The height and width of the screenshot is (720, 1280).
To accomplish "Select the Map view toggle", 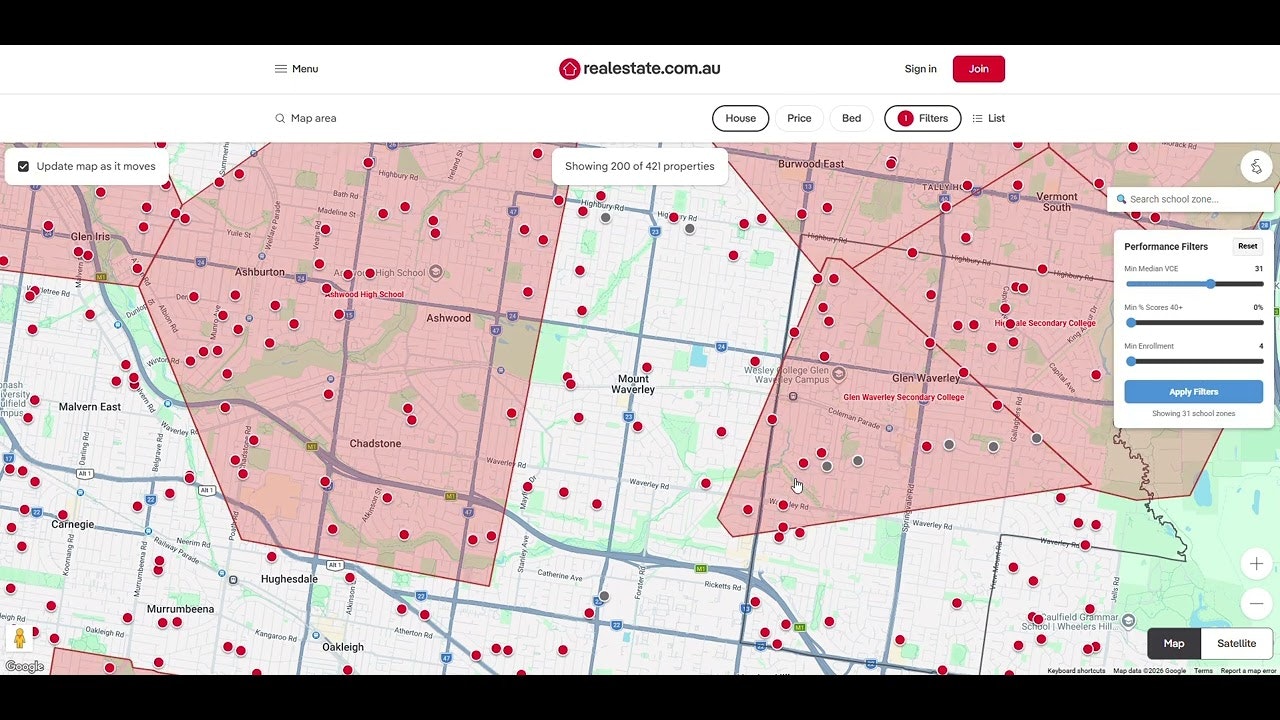I will click(x=1173, y=643).
